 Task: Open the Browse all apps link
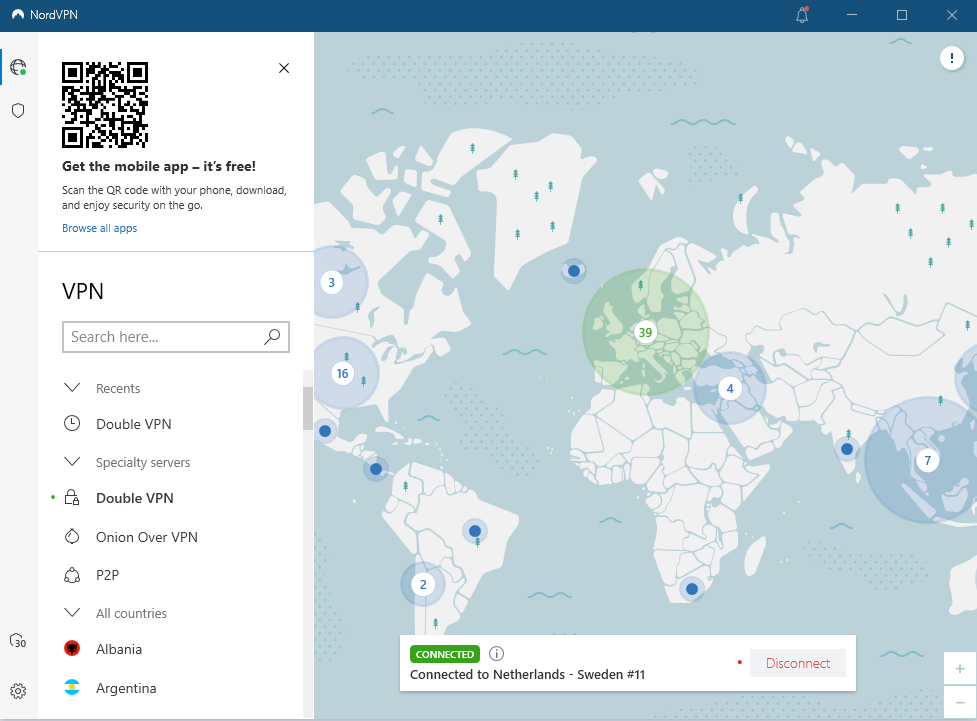point(99,228)
